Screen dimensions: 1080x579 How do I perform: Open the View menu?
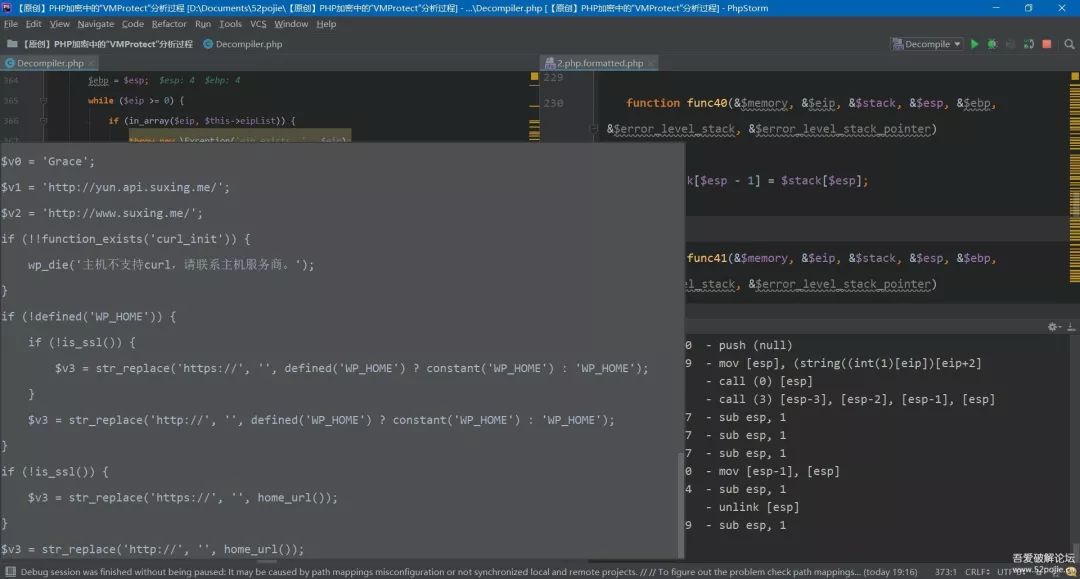(x=60, y=24)
